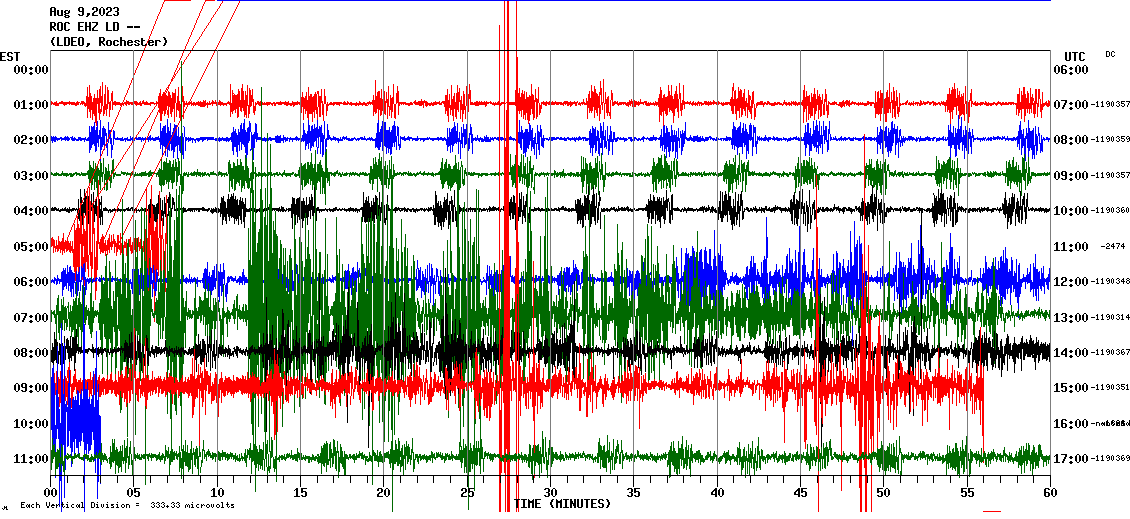The height and width of the screenshot is (519, 1130).
Task: Select the 14:00 UTC hour label
Action: [x=1071, y=353]
